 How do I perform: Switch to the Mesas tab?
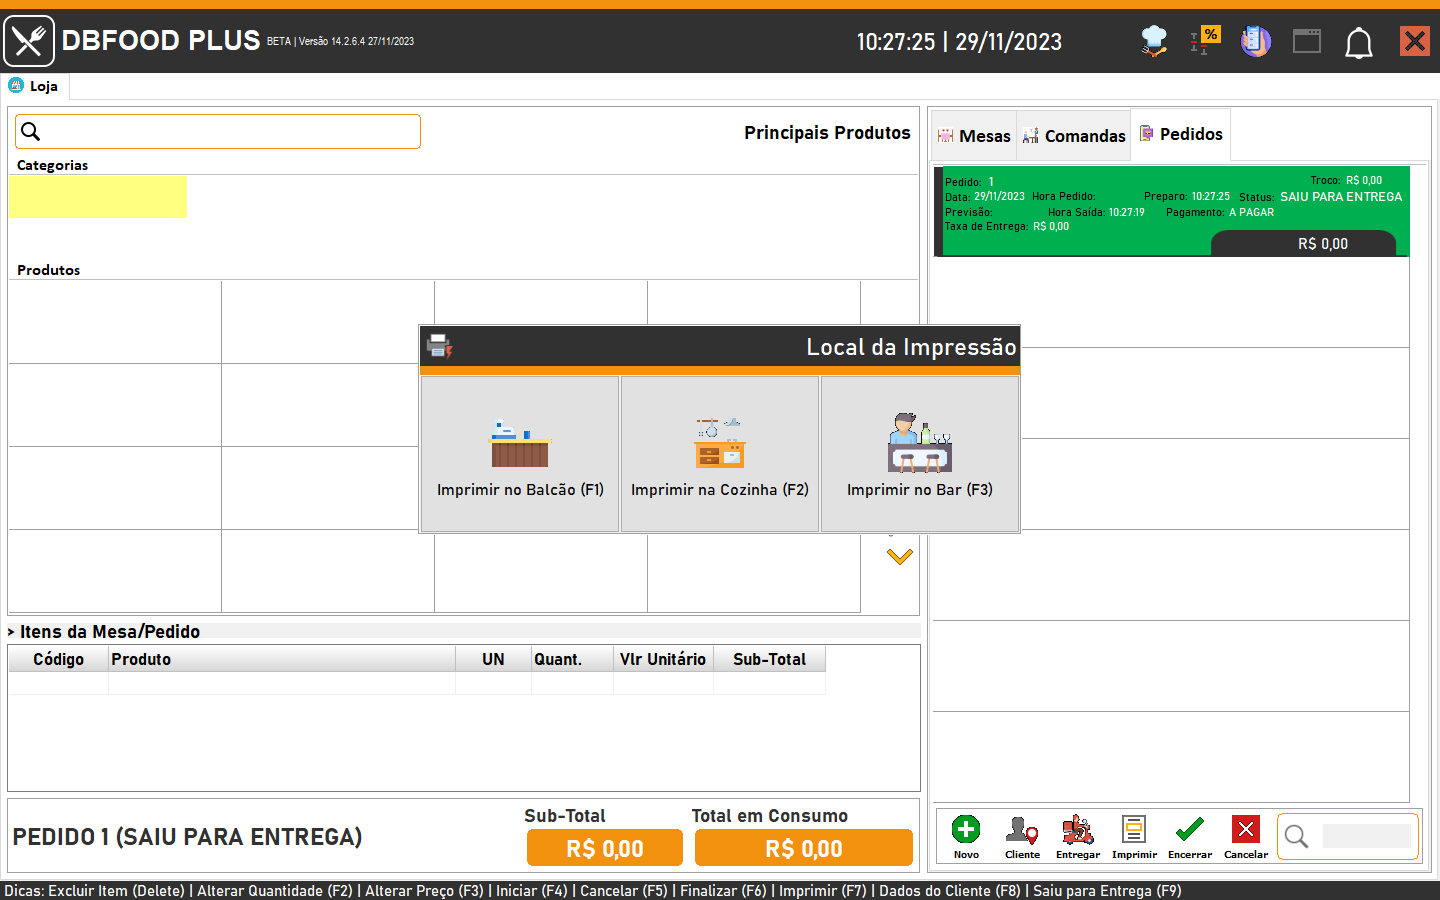click(x=974, y=136)
